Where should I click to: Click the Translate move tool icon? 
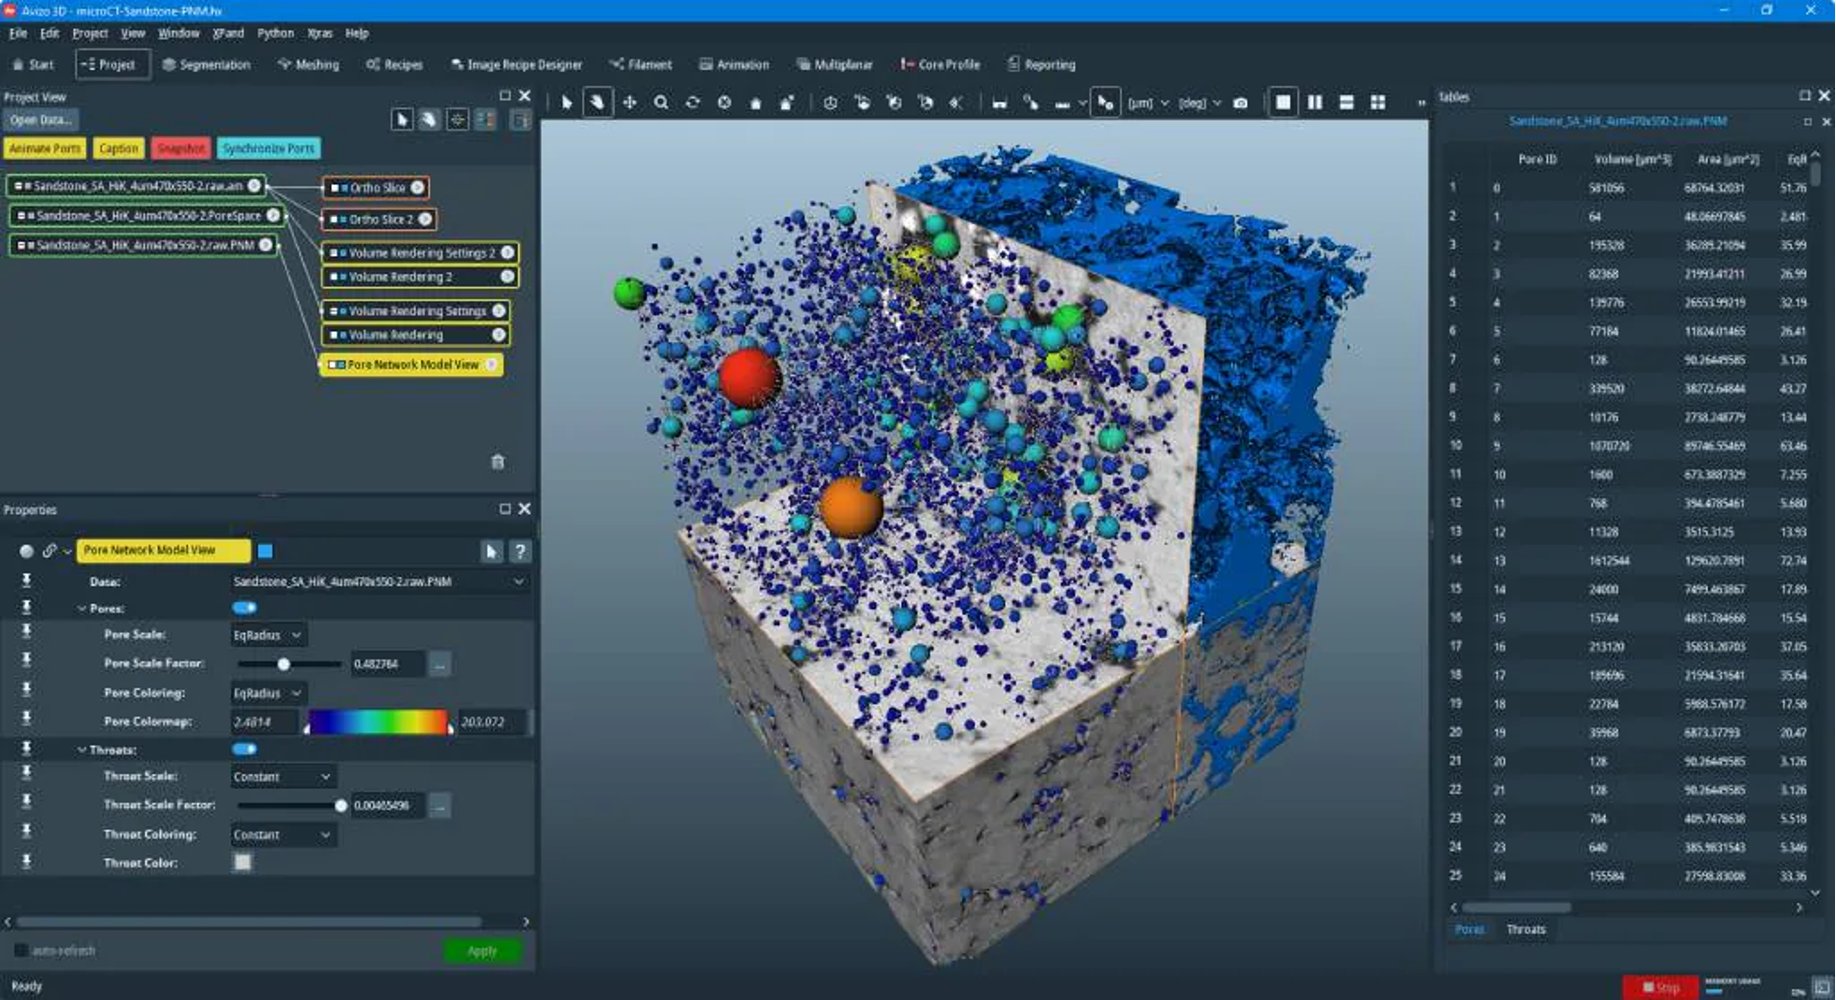click(x=629, y=103)
